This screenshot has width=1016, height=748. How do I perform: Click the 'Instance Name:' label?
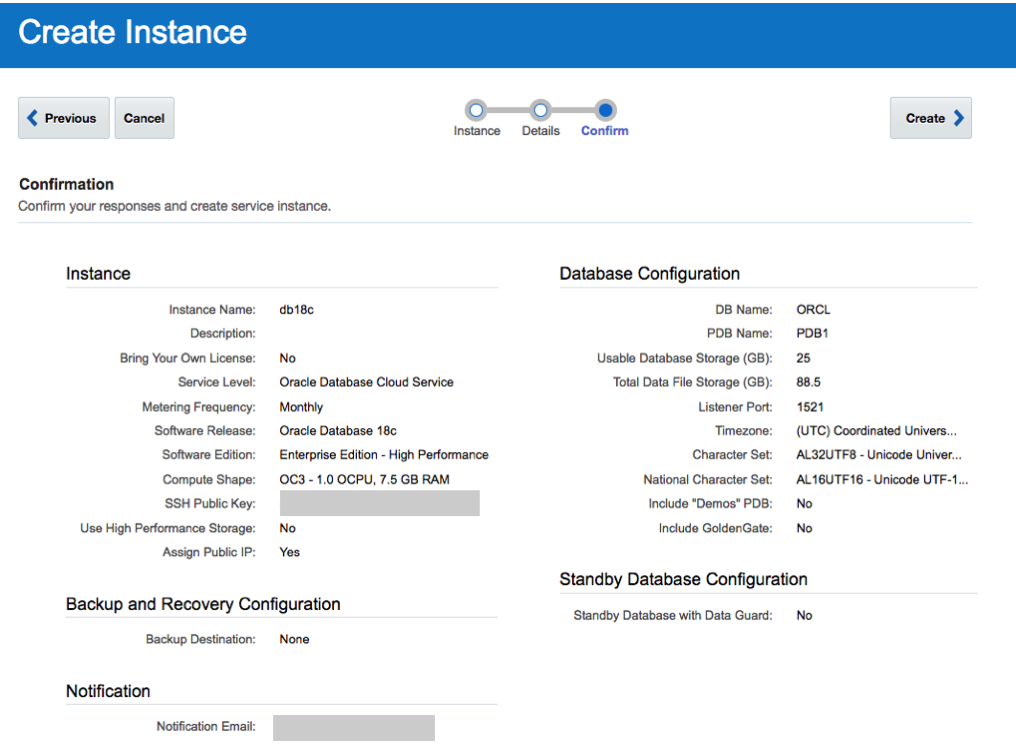pos(212,310)
